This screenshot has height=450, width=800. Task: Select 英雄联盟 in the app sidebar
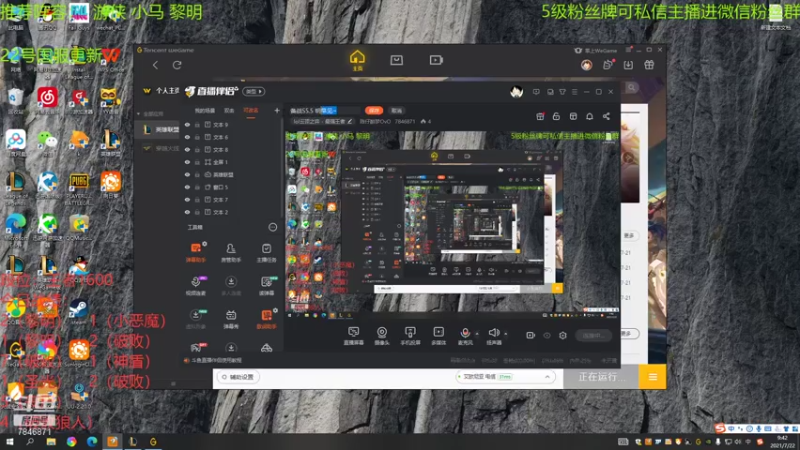pos(159,130)
